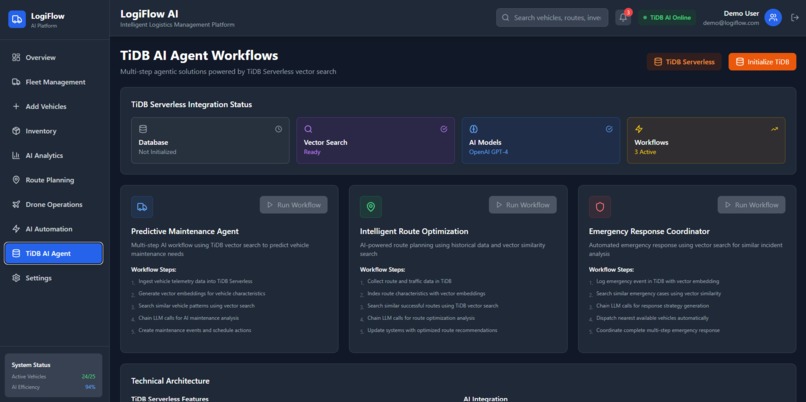Viewport: 806px width, 402px height.
Task: Click the AI Analytics bar chart icon
Action: [16, 156]
